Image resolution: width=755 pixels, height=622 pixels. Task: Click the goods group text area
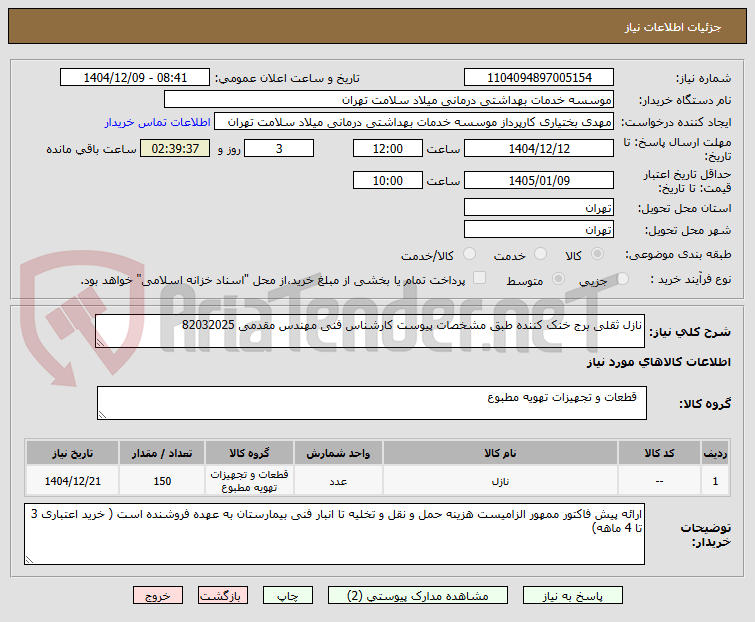(x=372, y=403)
